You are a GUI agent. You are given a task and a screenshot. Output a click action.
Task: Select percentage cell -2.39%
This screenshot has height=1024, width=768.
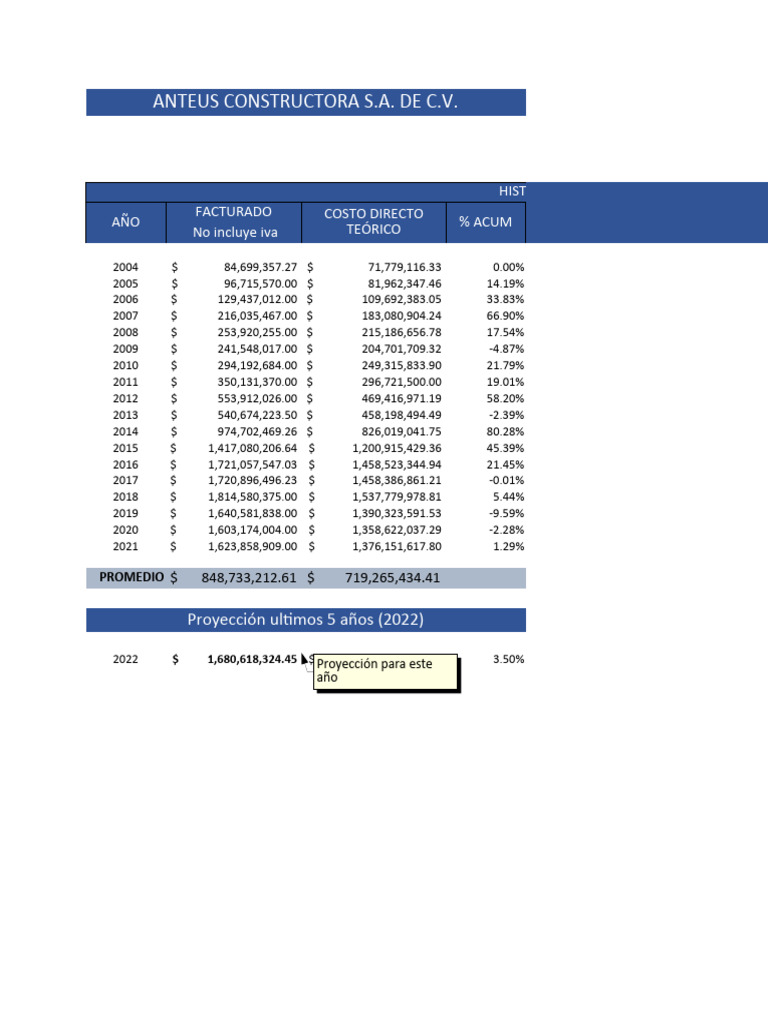tap(506, 415)
